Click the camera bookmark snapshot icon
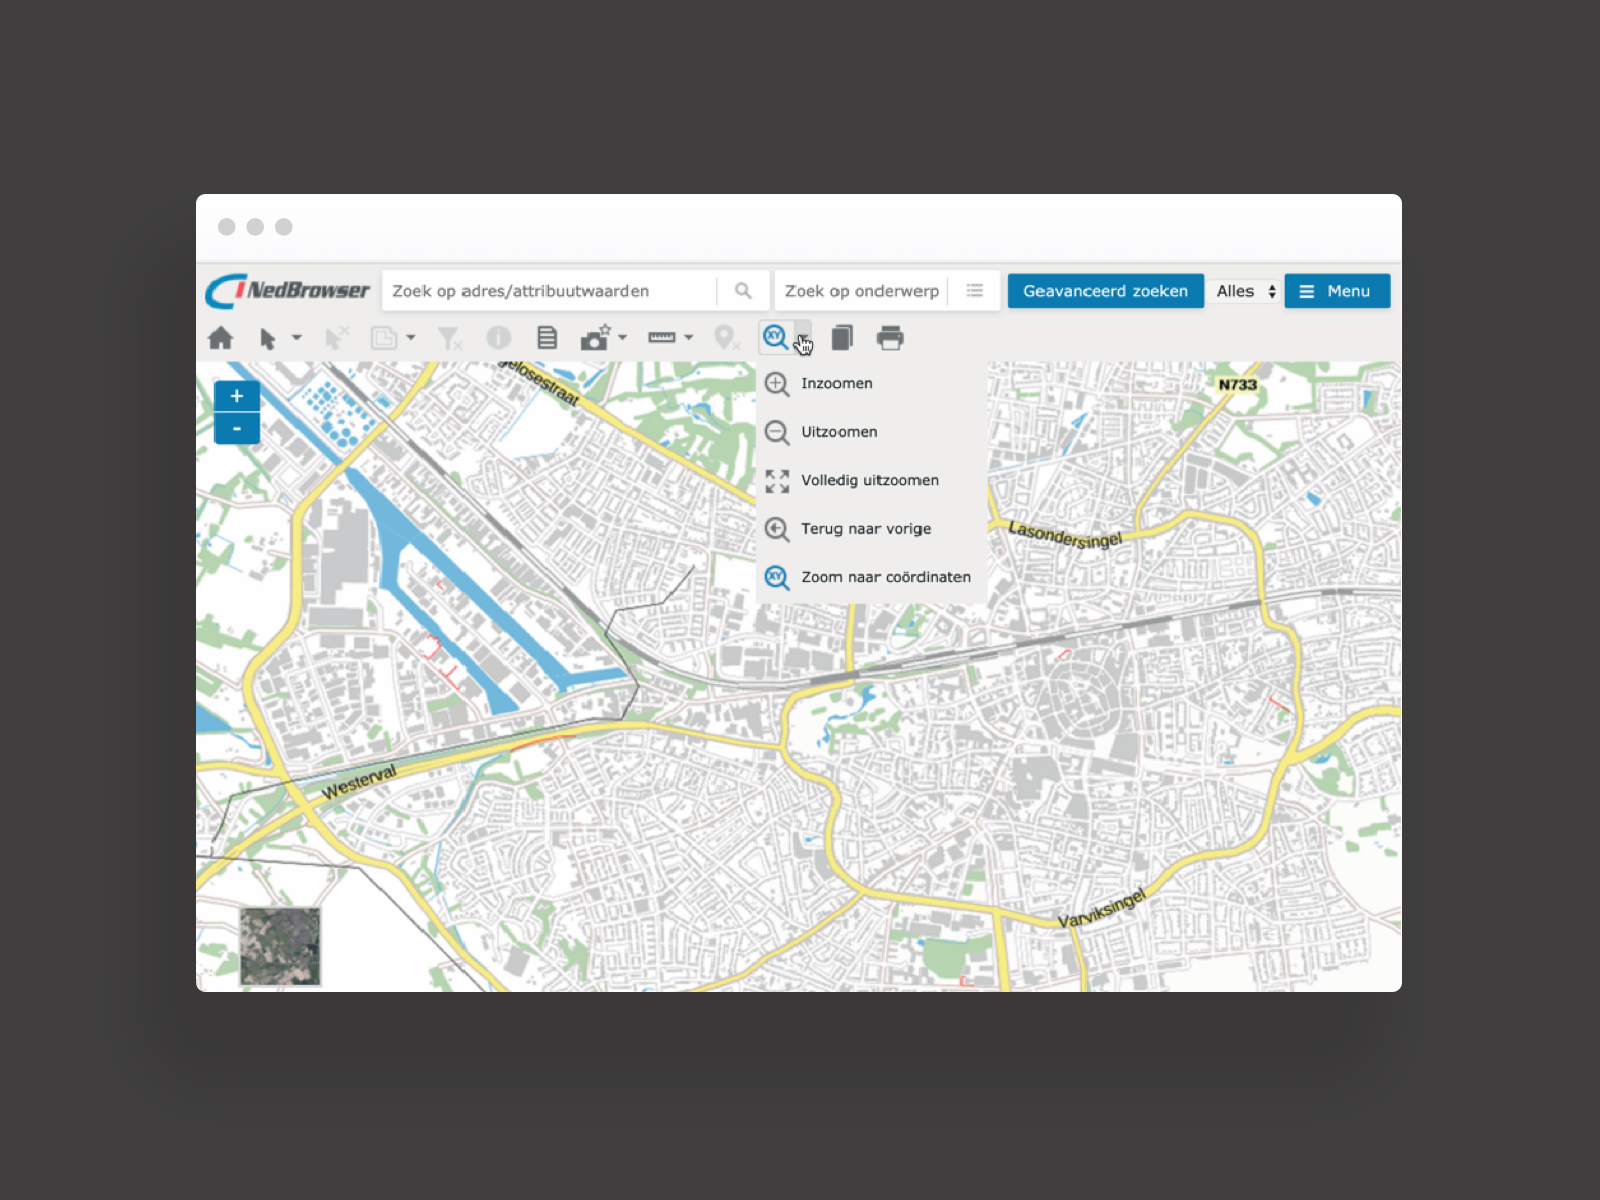 coord(595,338)
